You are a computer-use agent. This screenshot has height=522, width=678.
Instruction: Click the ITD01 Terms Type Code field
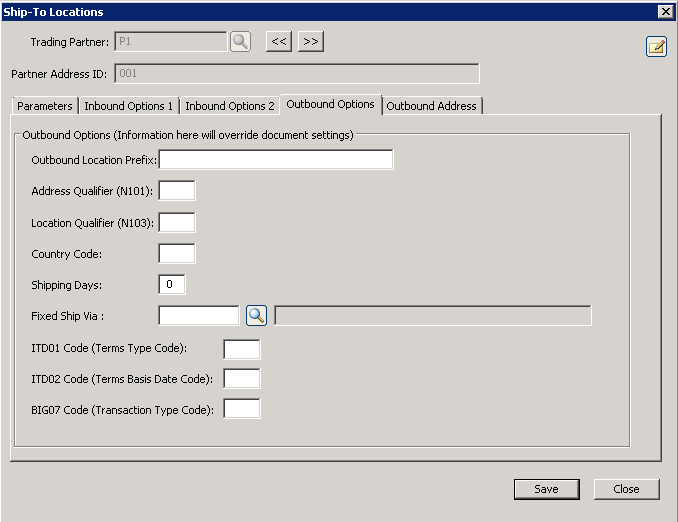242,349
